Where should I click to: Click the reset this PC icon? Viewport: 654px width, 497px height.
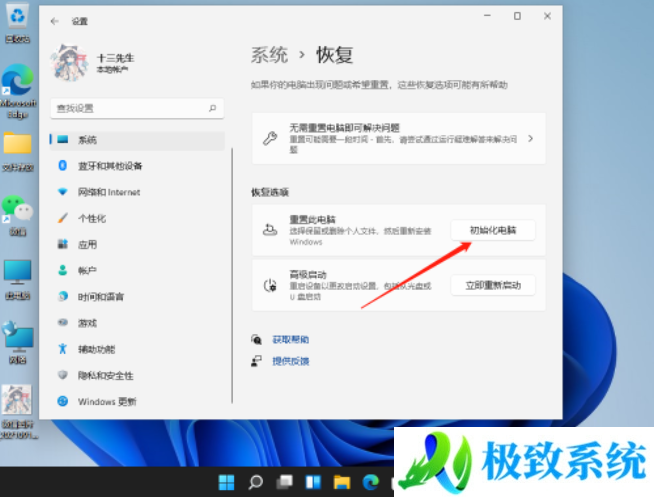point(270,230)
